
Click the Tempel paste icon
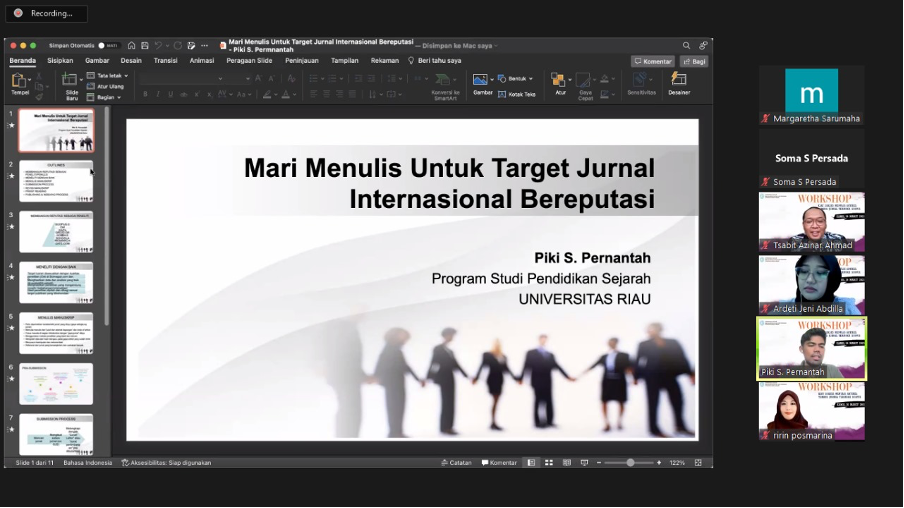[20, 80]
